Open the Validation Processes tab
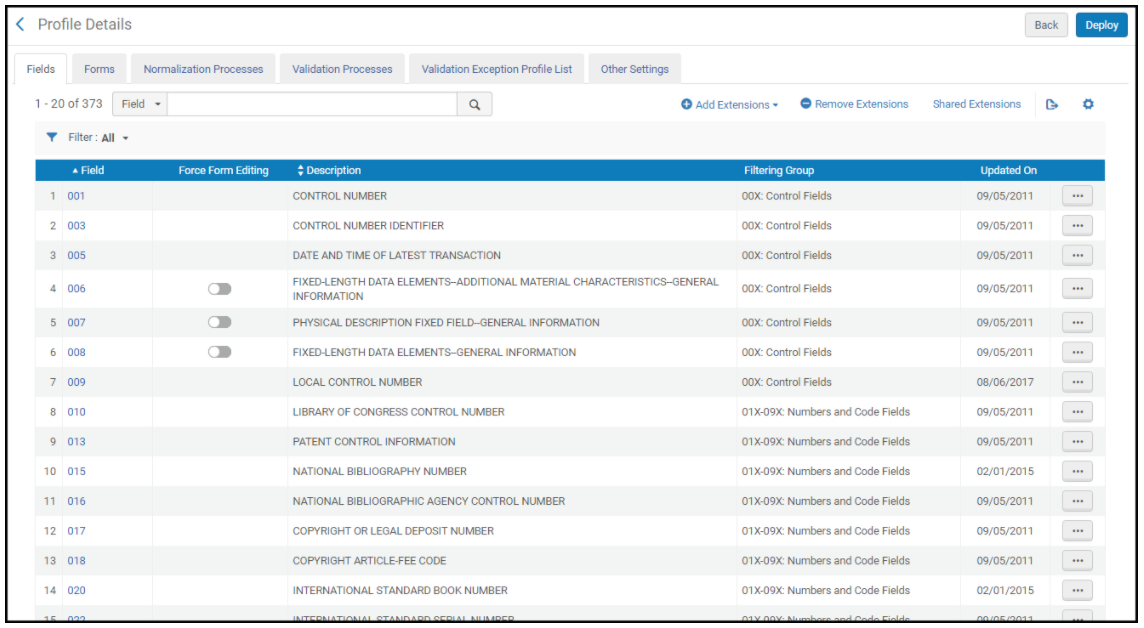Image resolution: width=1144 pixels, height=628 pixels. [x=342, y=69]
